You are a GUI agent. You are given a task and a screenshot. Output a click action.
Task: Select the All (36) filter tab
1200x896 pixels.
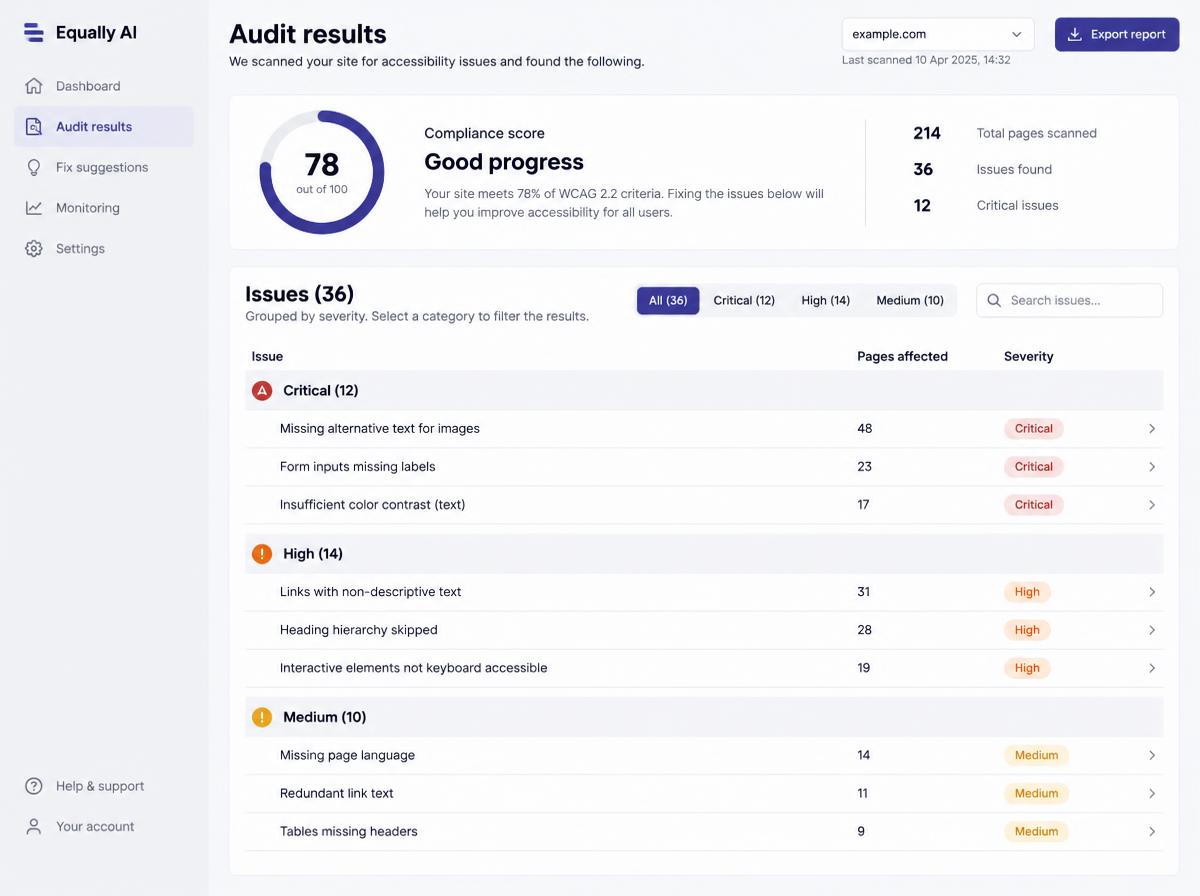tap(668, 300)
